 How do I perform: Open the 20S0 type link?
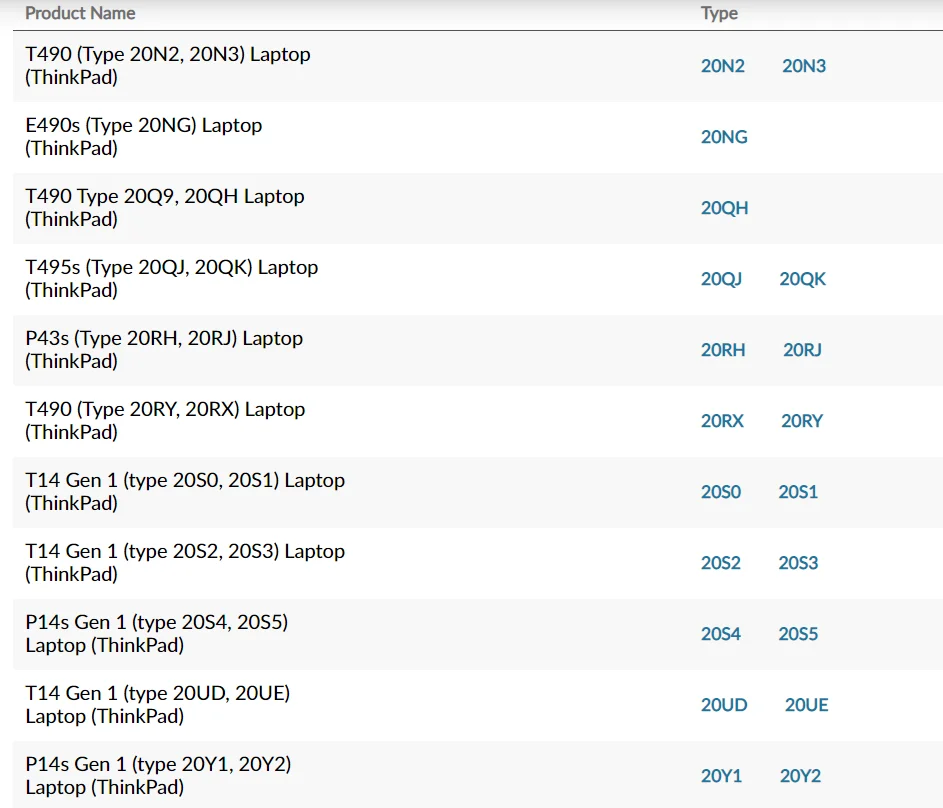(x=720, y=492)
